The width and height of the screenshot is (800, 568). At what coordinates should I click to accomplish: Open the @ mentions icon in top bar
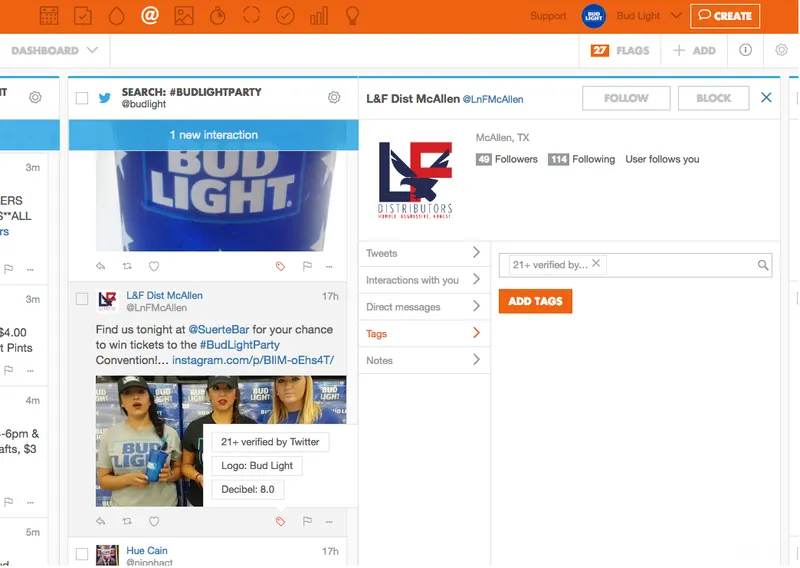[x=150, y=15]
